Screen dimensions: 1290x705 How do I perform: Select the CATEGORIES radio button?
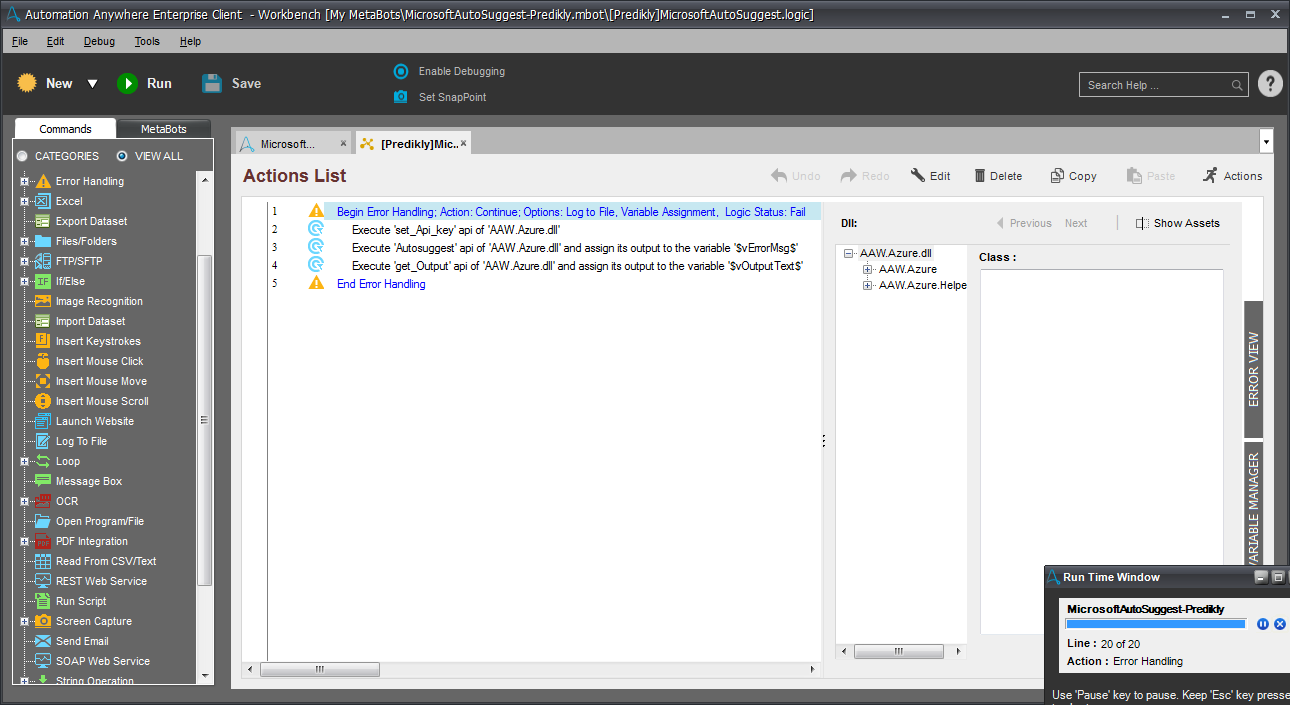[x=22, y=156]
